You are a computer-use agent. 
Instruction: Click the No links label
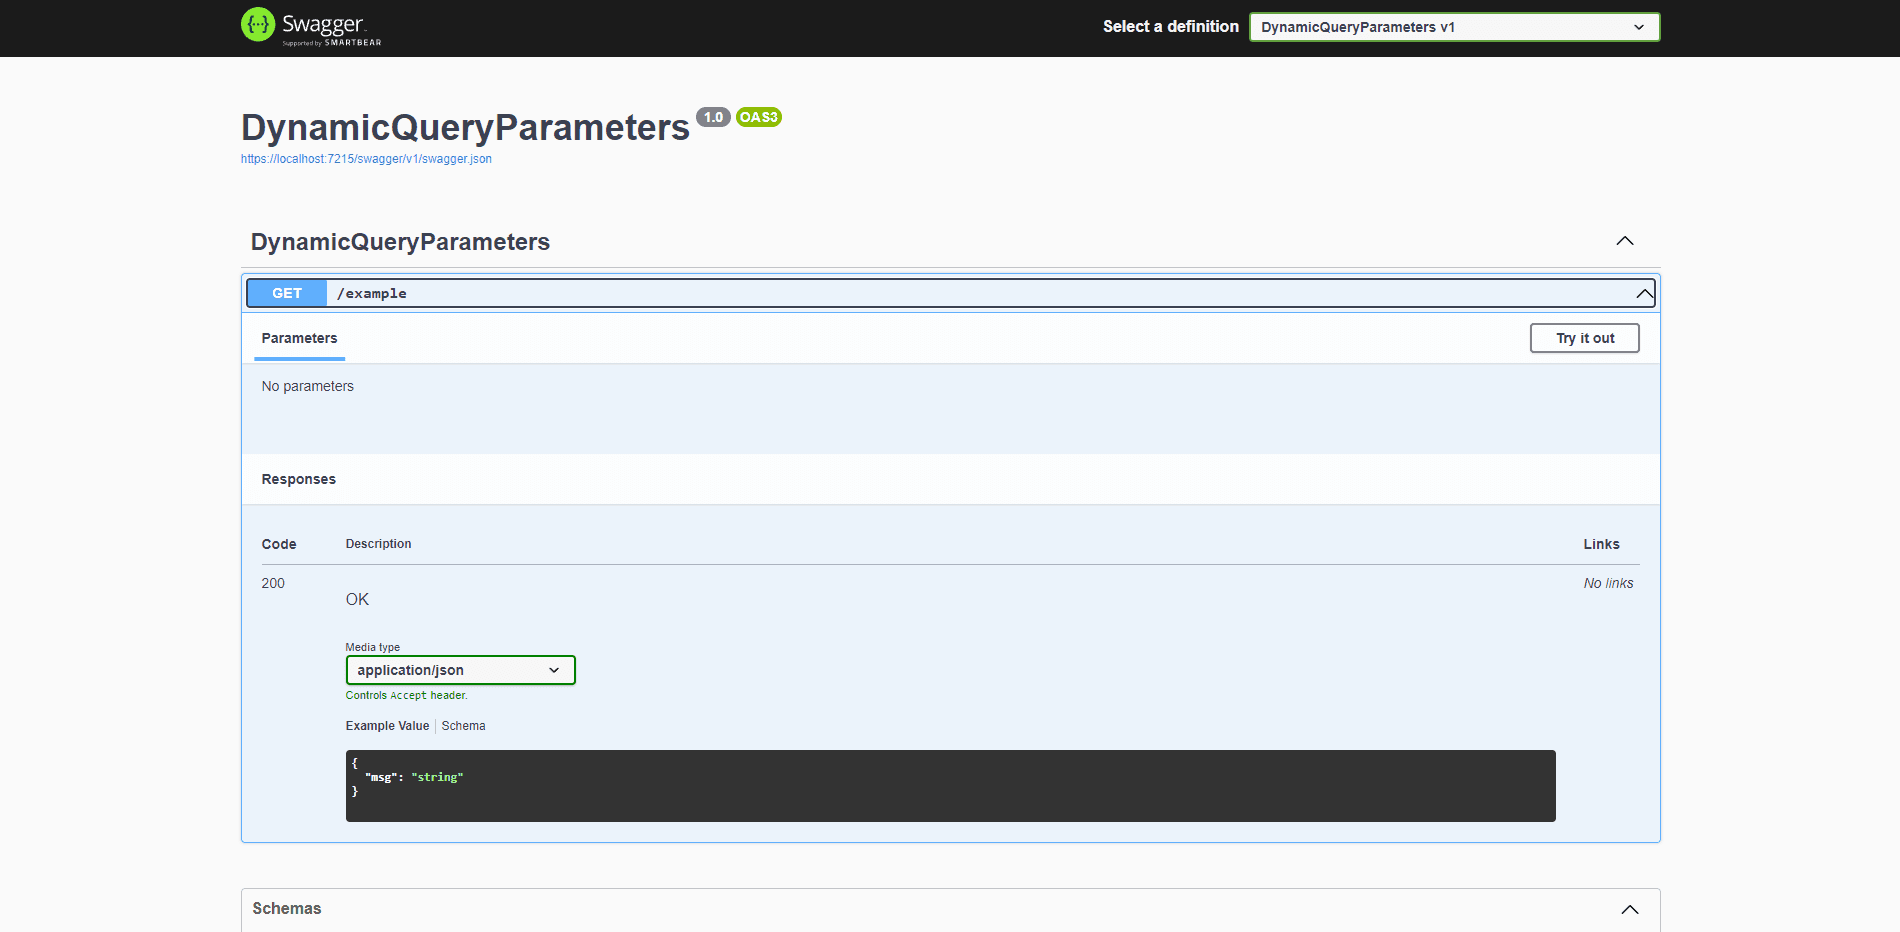click(1608, 583)
